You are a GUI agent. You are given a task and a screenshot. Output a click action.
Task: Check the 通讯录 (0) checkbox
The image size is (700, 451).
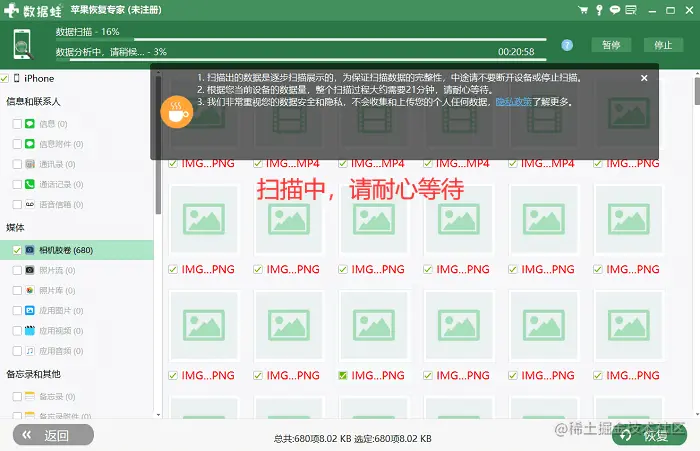coord(17,164)
